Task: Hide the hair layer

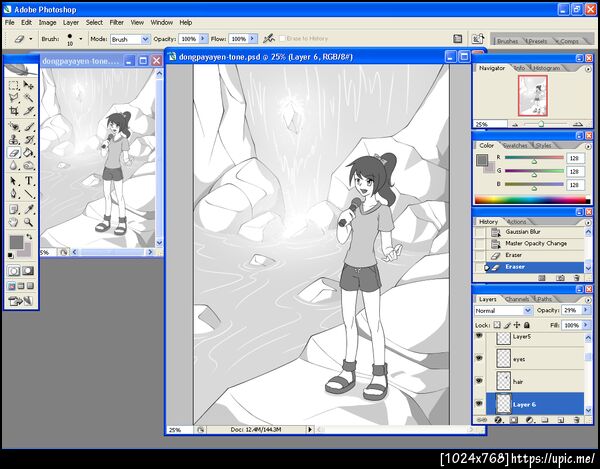Action: tap(479, 381)
